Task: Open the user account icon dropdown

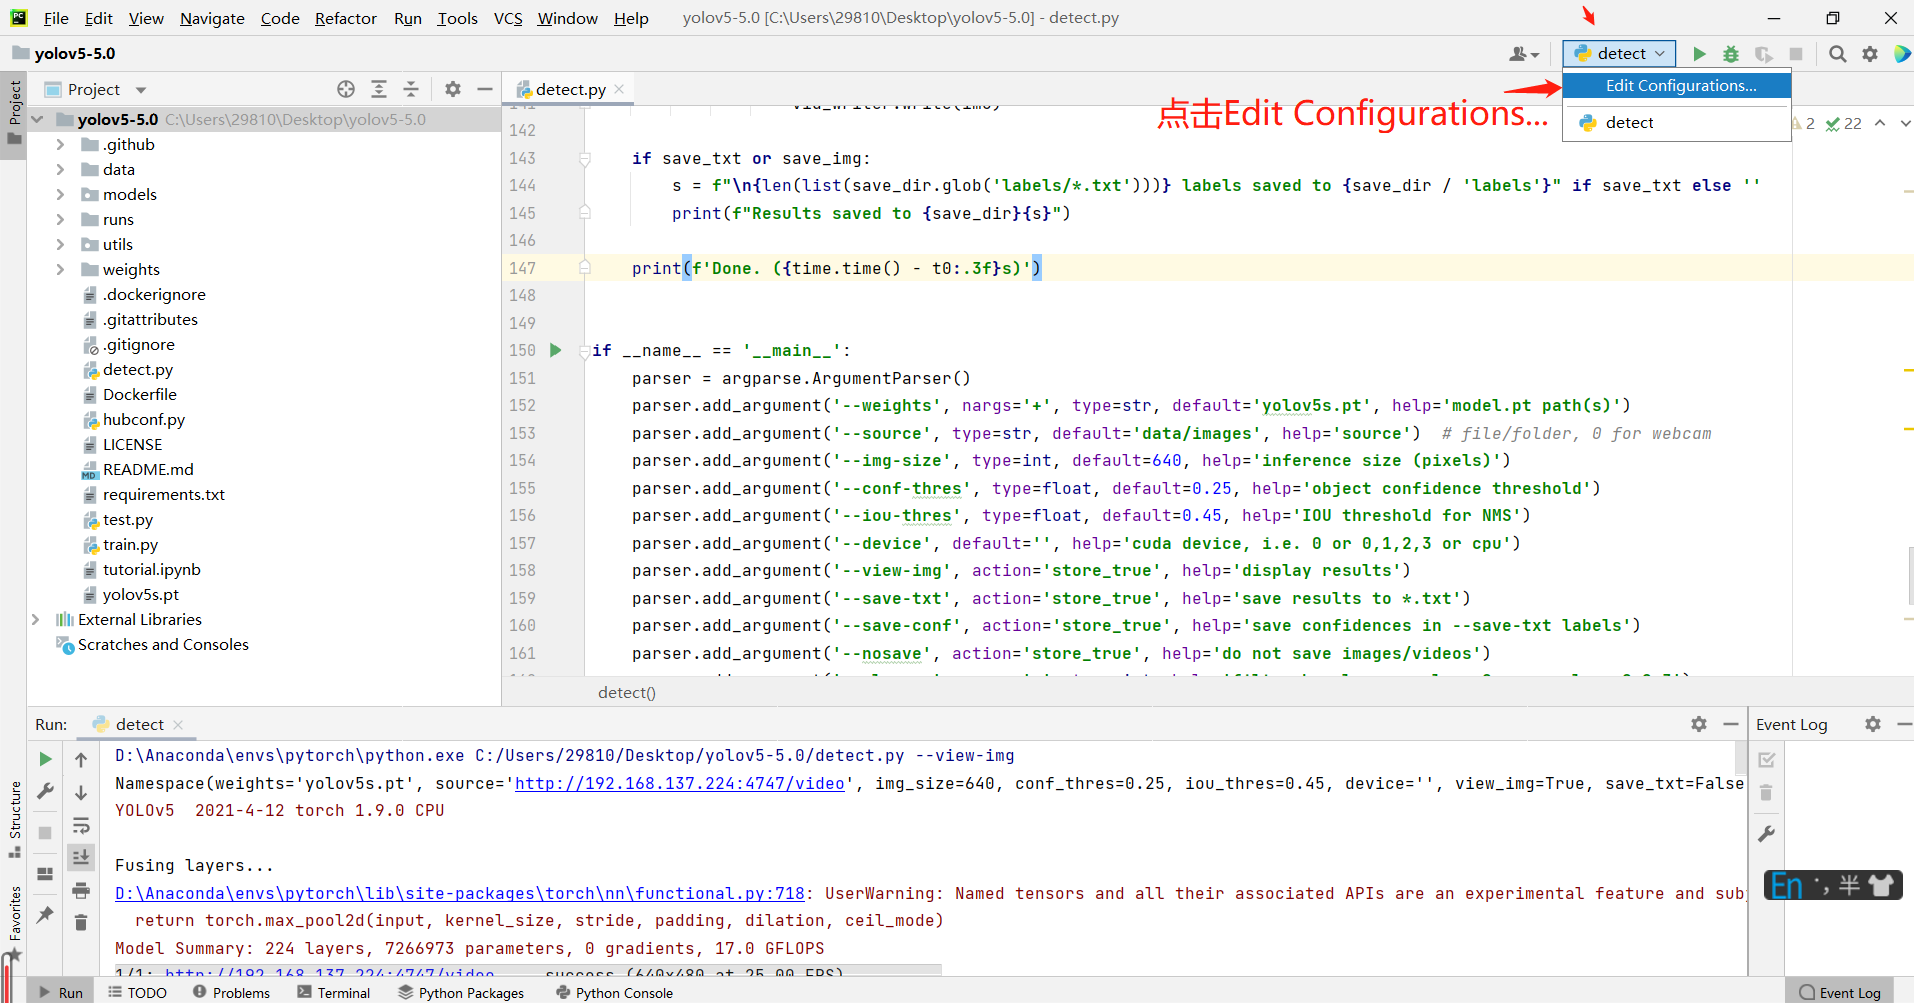Action: click(1524, 54)
